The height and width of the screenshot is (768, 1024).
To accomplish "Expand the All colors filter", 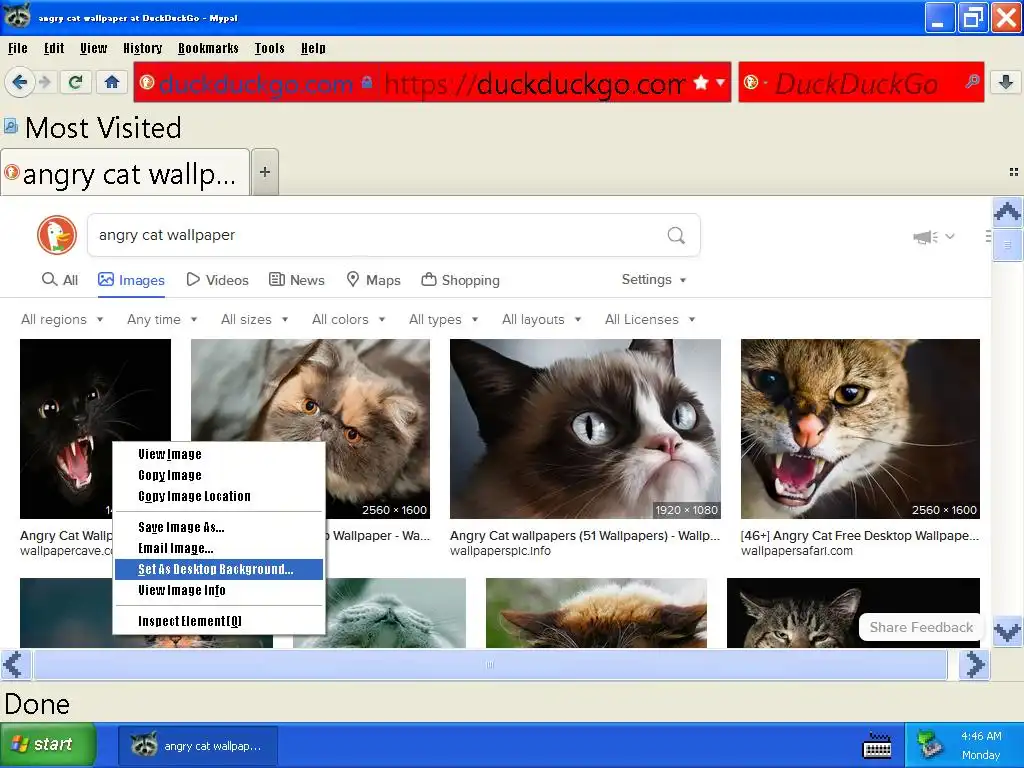I will [x=349, y=319].
